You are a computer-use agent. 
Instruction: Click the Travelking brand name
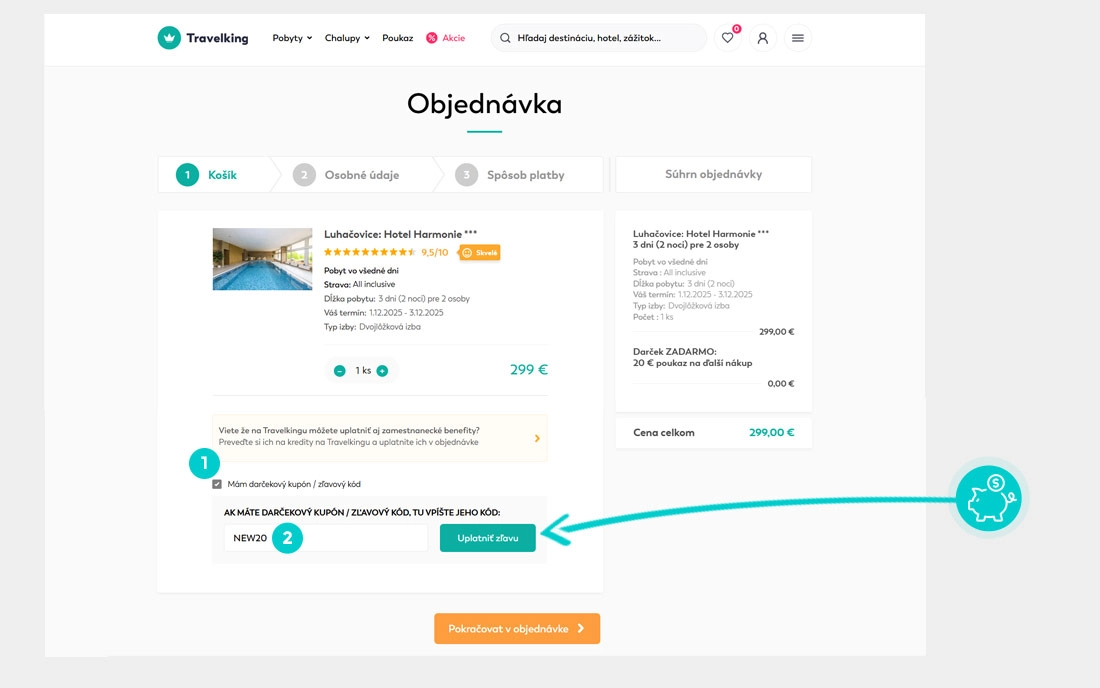tap(217, 38)
